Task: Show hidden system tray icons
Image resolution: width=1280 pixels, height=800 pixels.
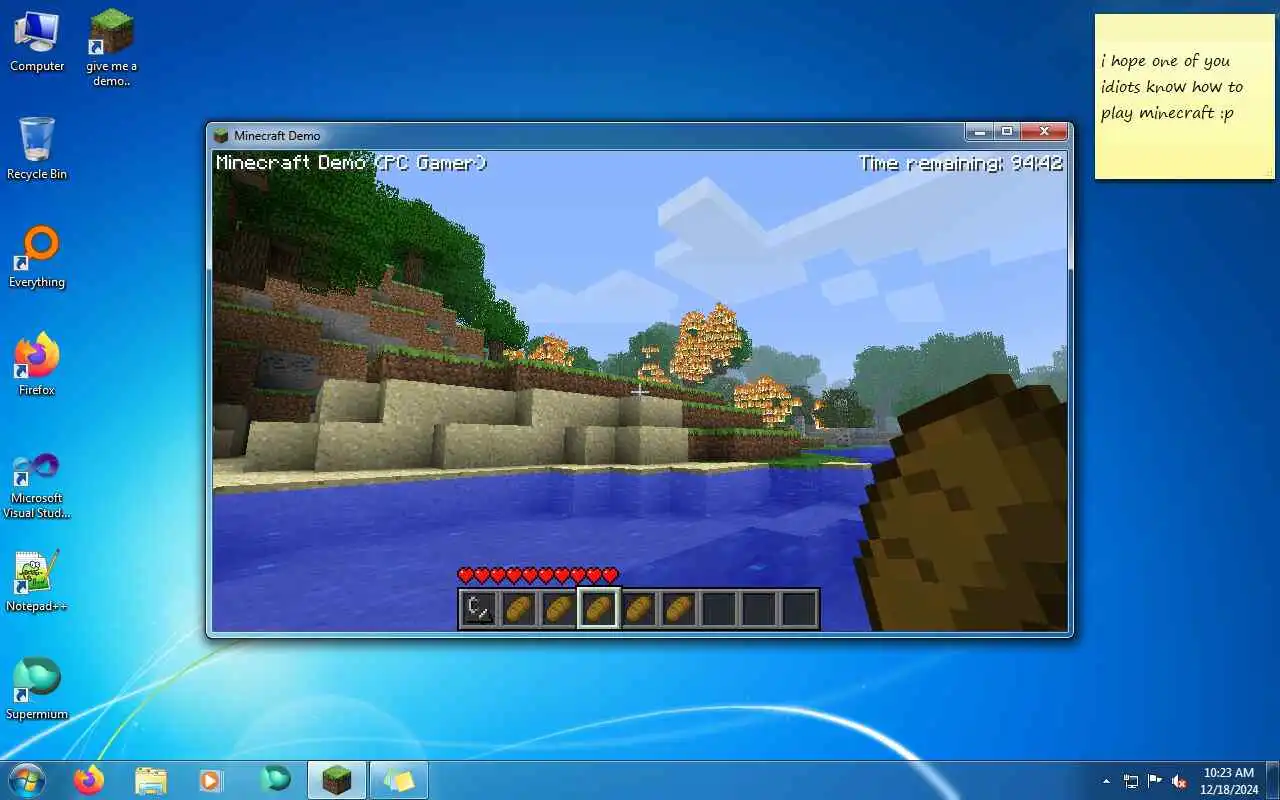Action: click(1106, 781)
